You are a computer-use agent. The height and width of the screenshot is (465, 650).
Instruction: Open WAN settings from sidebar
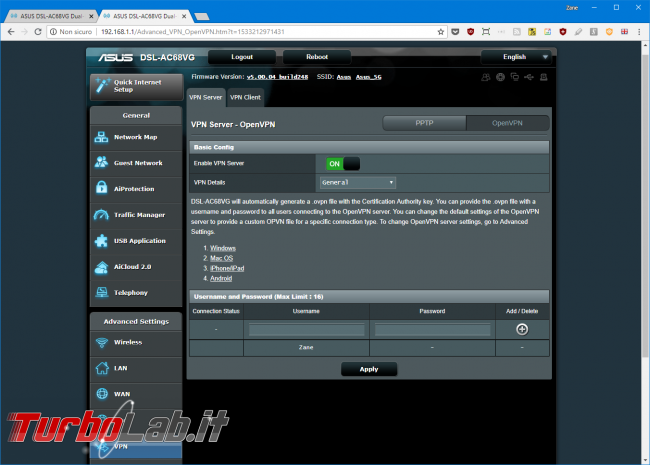[136, 394]
